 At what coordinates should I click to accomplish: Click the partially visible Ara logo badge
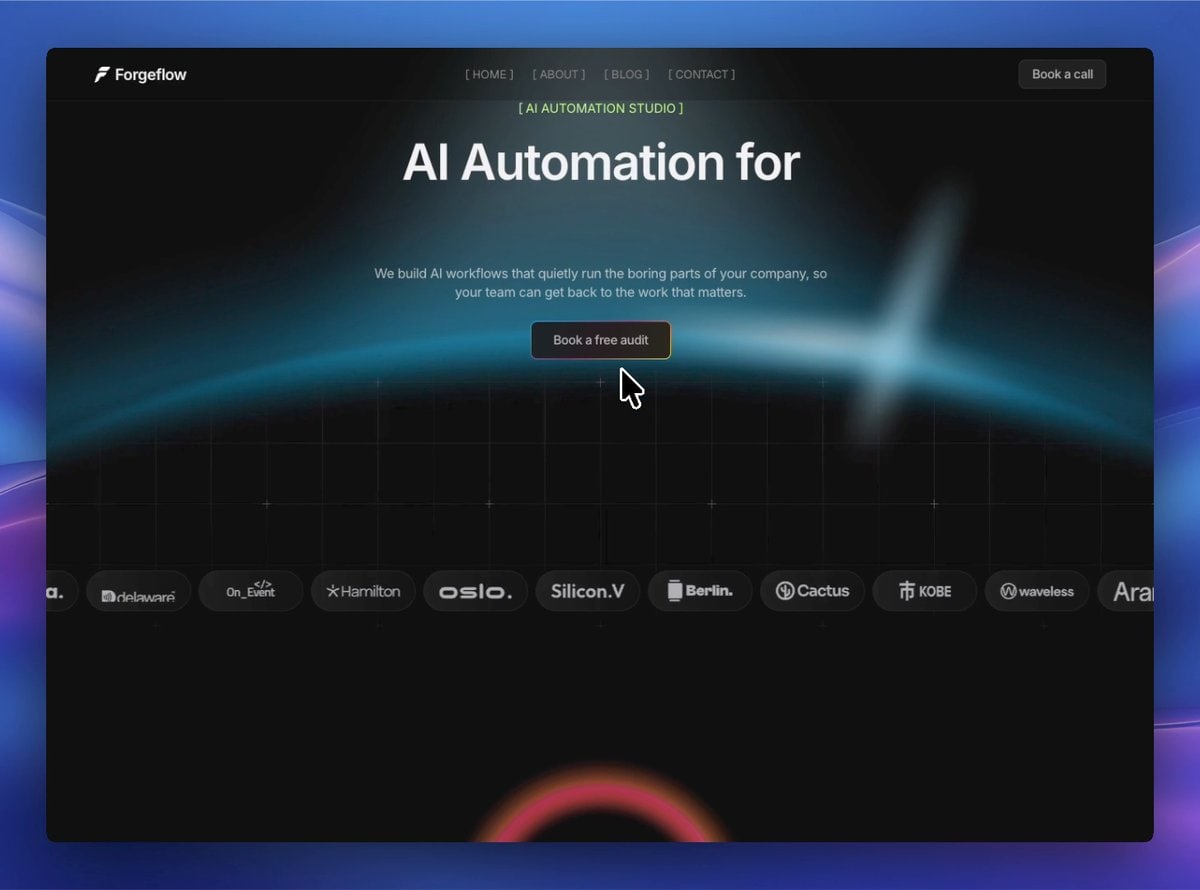[1127, 591]
